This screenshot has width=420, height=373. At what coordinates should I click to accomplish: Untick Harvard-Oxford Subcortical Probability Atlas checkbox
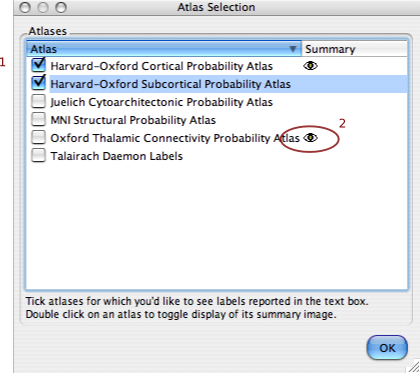point(39,83)
